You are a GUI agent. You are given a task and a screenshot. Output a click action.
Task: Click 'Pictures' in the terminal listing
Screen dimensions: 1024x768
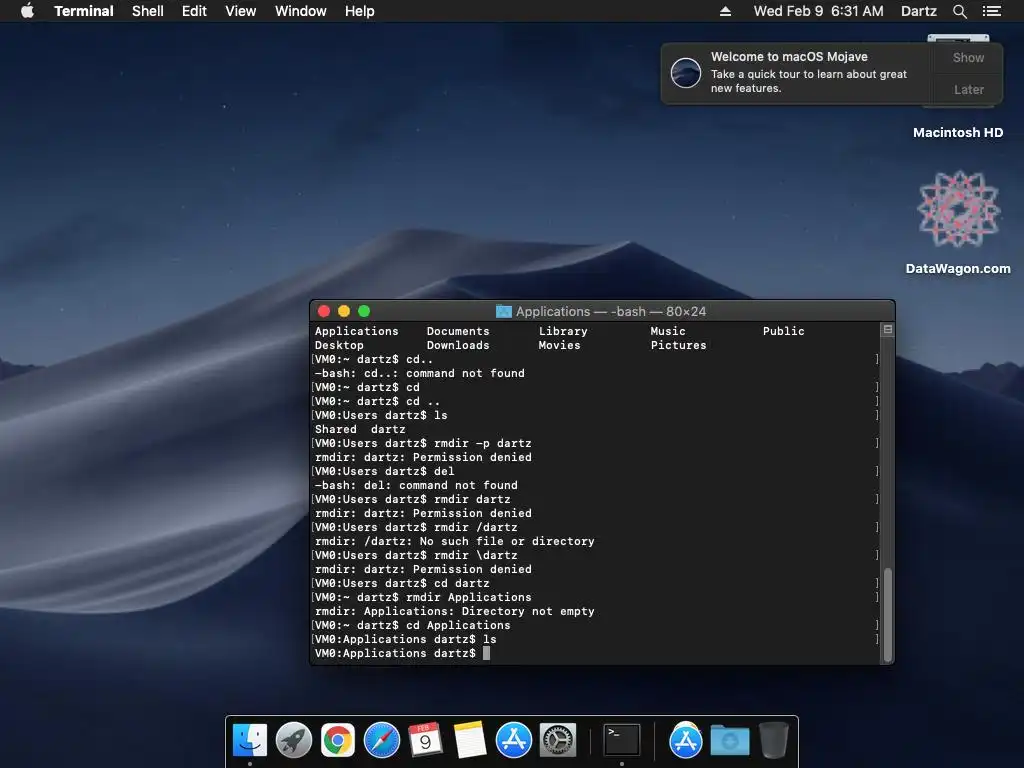tap(679, 345)
